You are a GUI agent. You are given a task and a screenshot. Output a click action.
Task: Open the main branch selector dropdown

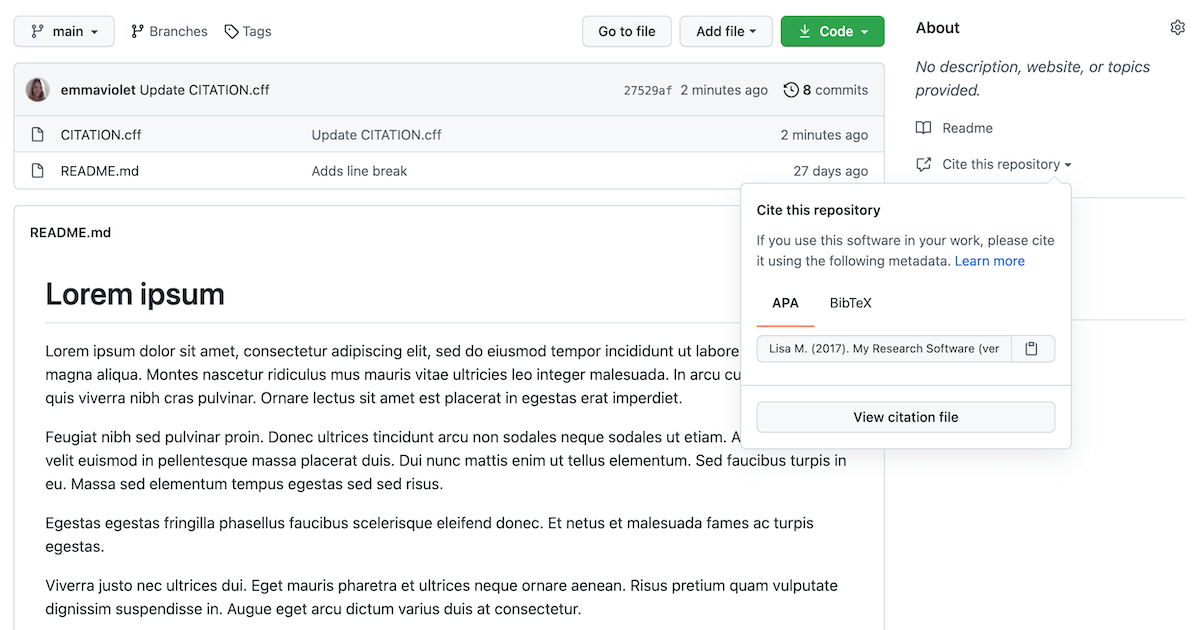coord(63,31)
